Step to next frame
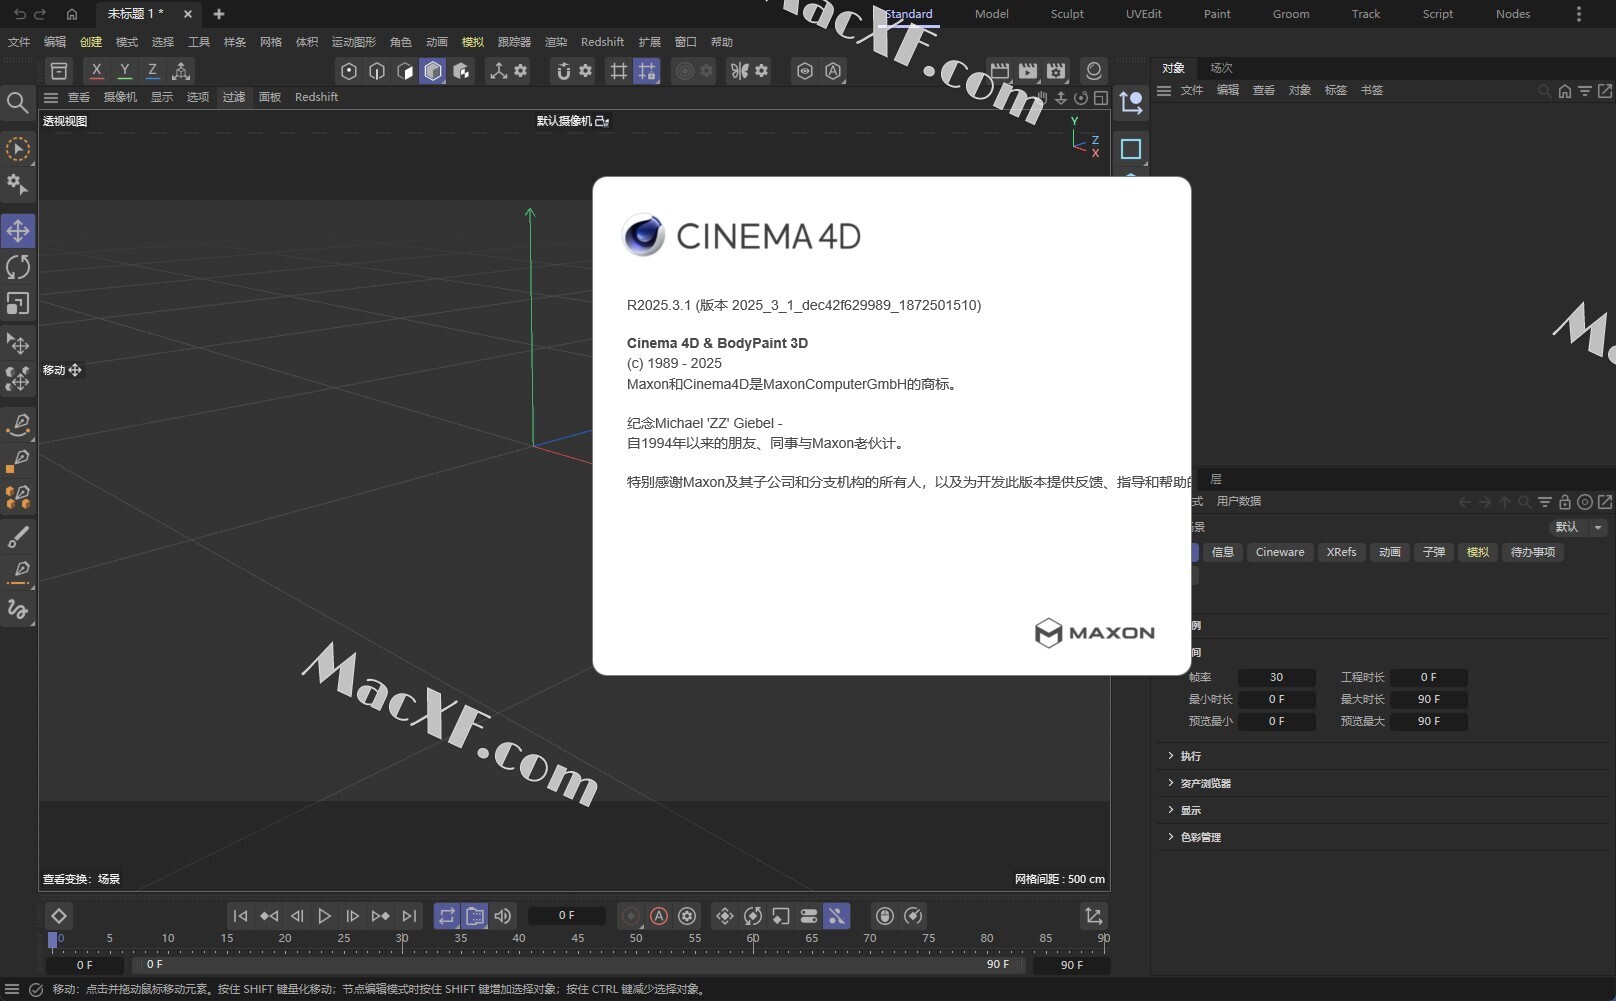Viewport: 1616px width, 1001px height. coord(352,916)
